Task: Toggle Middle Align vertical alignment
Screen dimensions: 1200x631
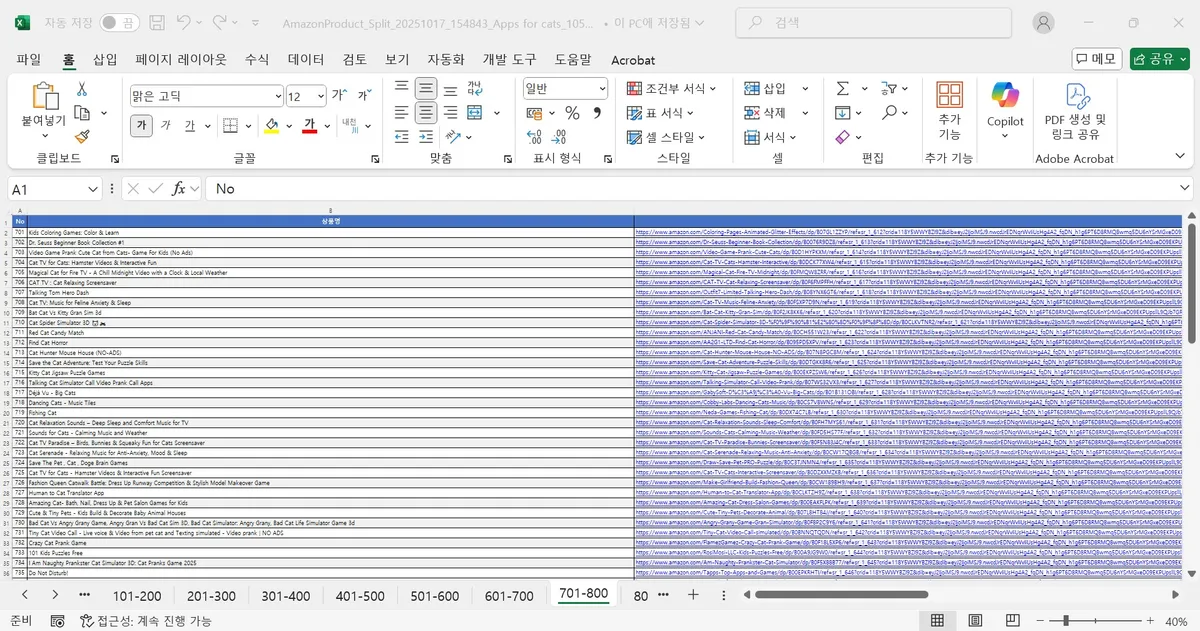Action: coord(426,89)
